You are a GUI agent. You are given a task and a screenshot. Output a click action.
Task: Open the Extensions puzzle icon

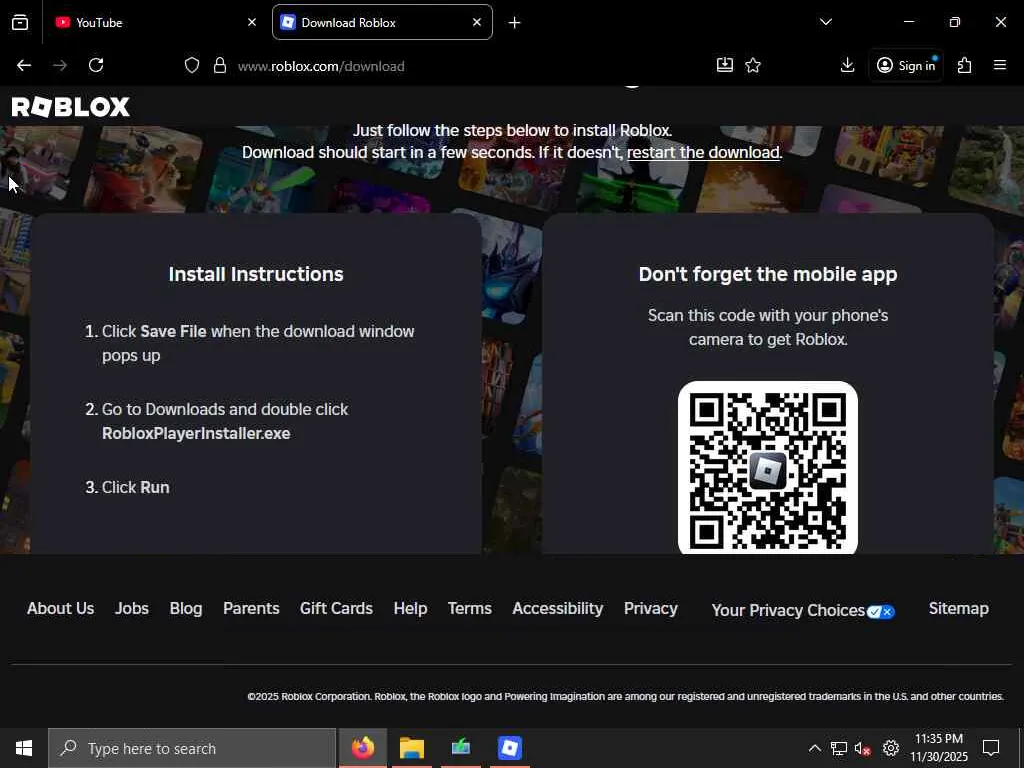pyautogui.click(x=965, y=65)
